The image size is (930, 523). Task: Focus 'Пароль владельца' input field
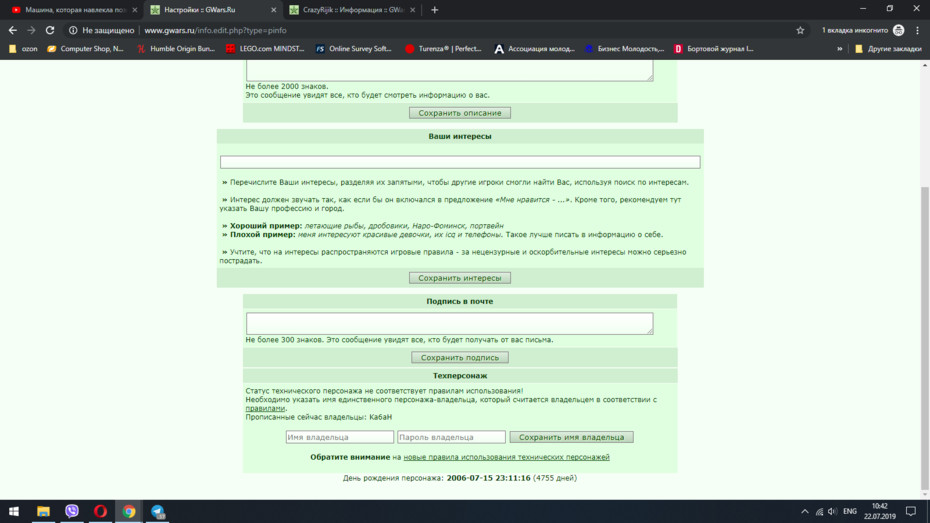point(451,437)
